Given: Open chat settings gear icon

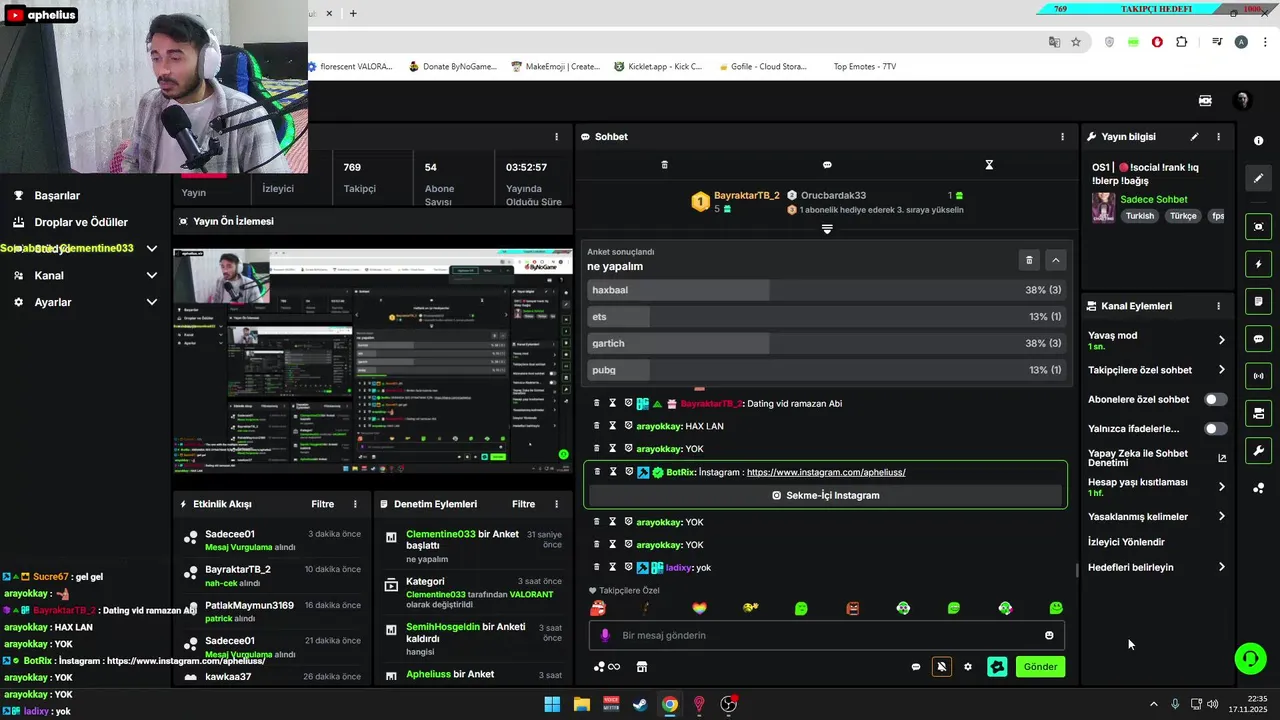Looking at the screenshot, I should point(967,667).
